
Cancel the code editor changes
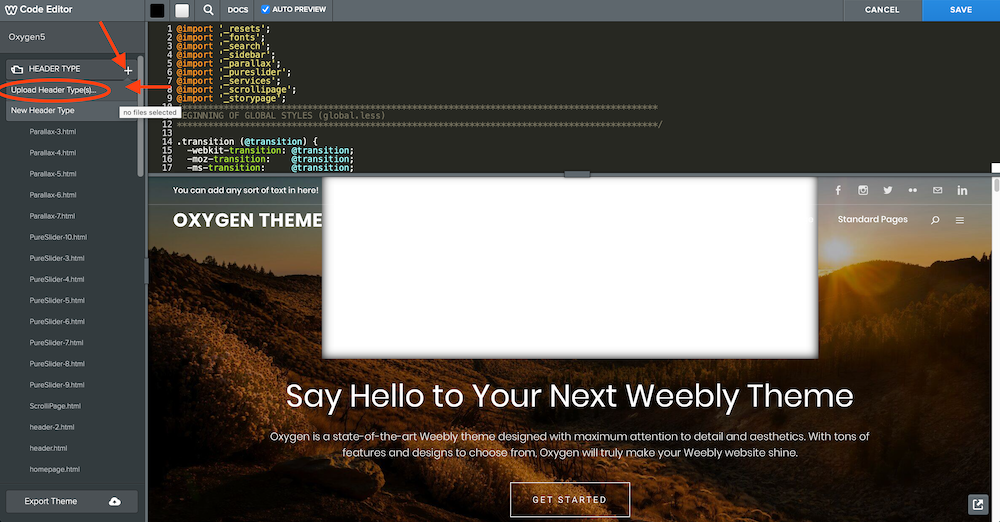882,10
